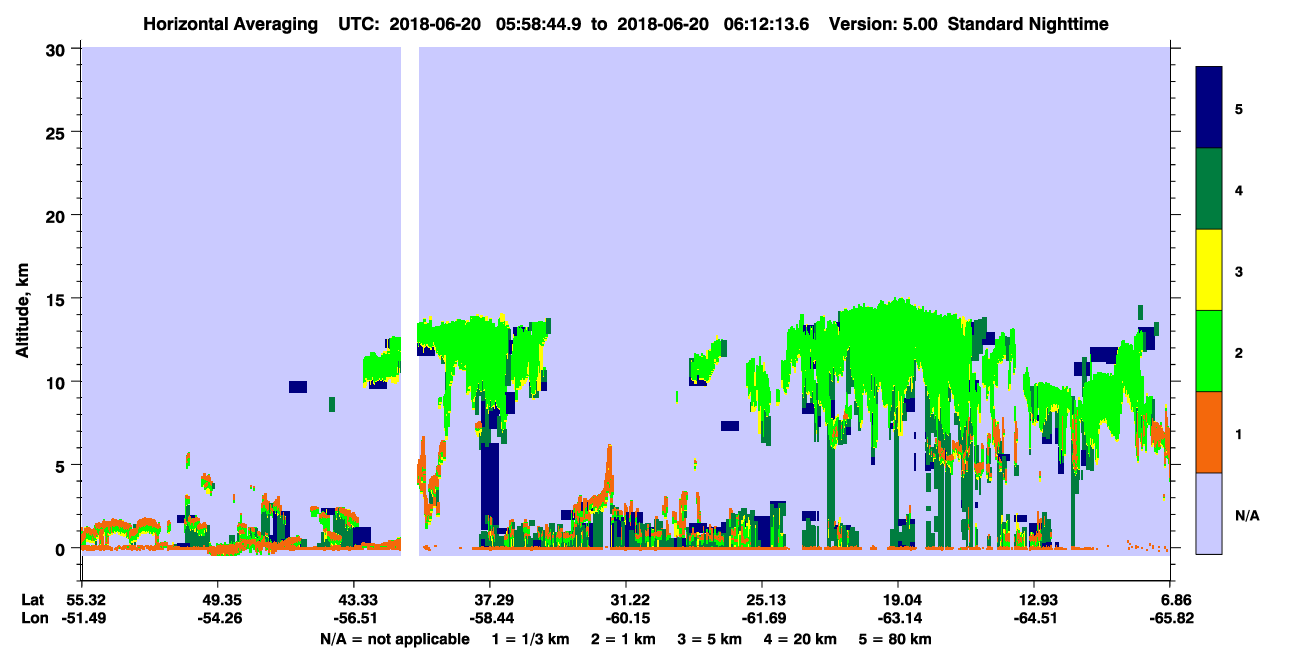Click the 'Standard Nighttime' text
Image resolution: width=1300 pixels, height=667 pixels.
coord(1028,24)
